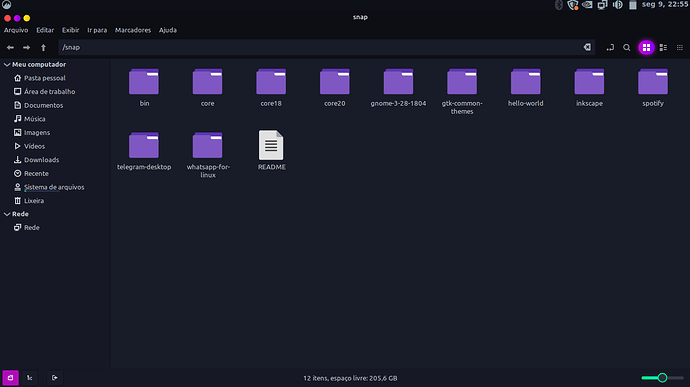Open the battery tray icon
This screenshot has width=690, height=387.
pyautogui.click(x=633, y=5)
